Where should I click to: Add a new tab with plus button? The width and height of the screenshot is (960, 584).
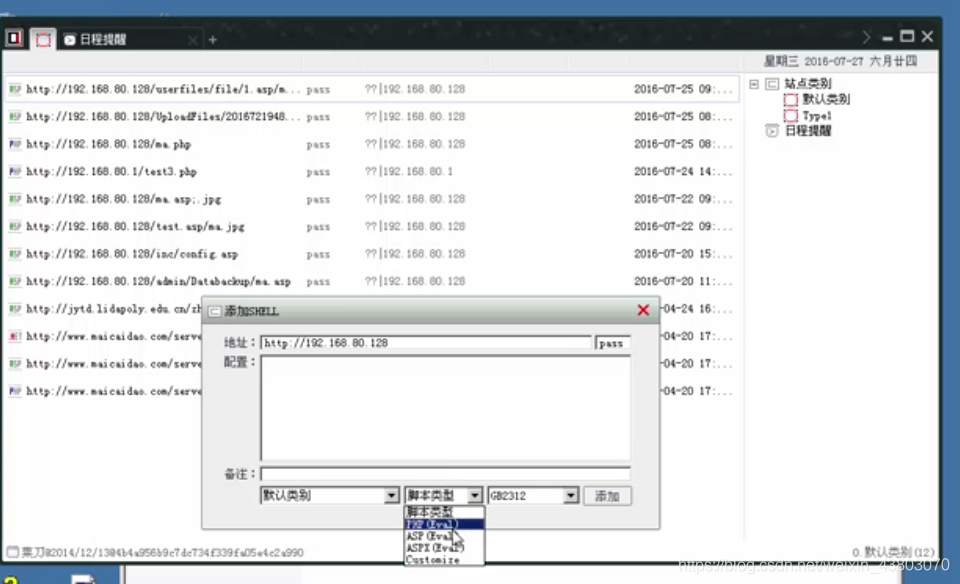(212, 40)
